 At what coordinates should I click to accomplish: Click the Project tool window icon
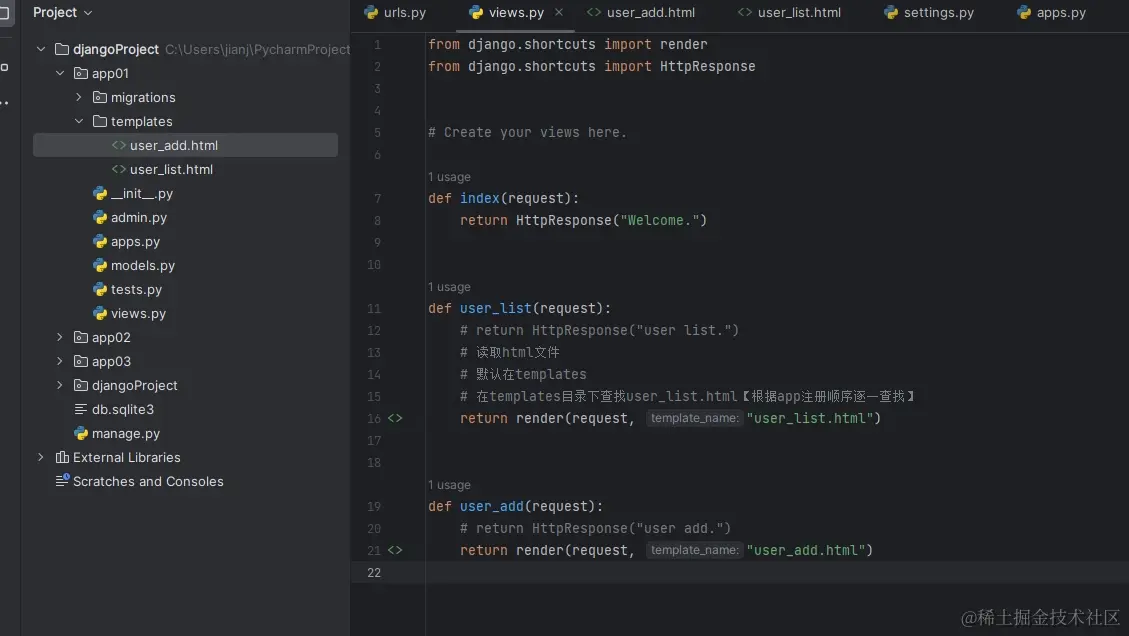pyautogui.click(x=4, y=12)
